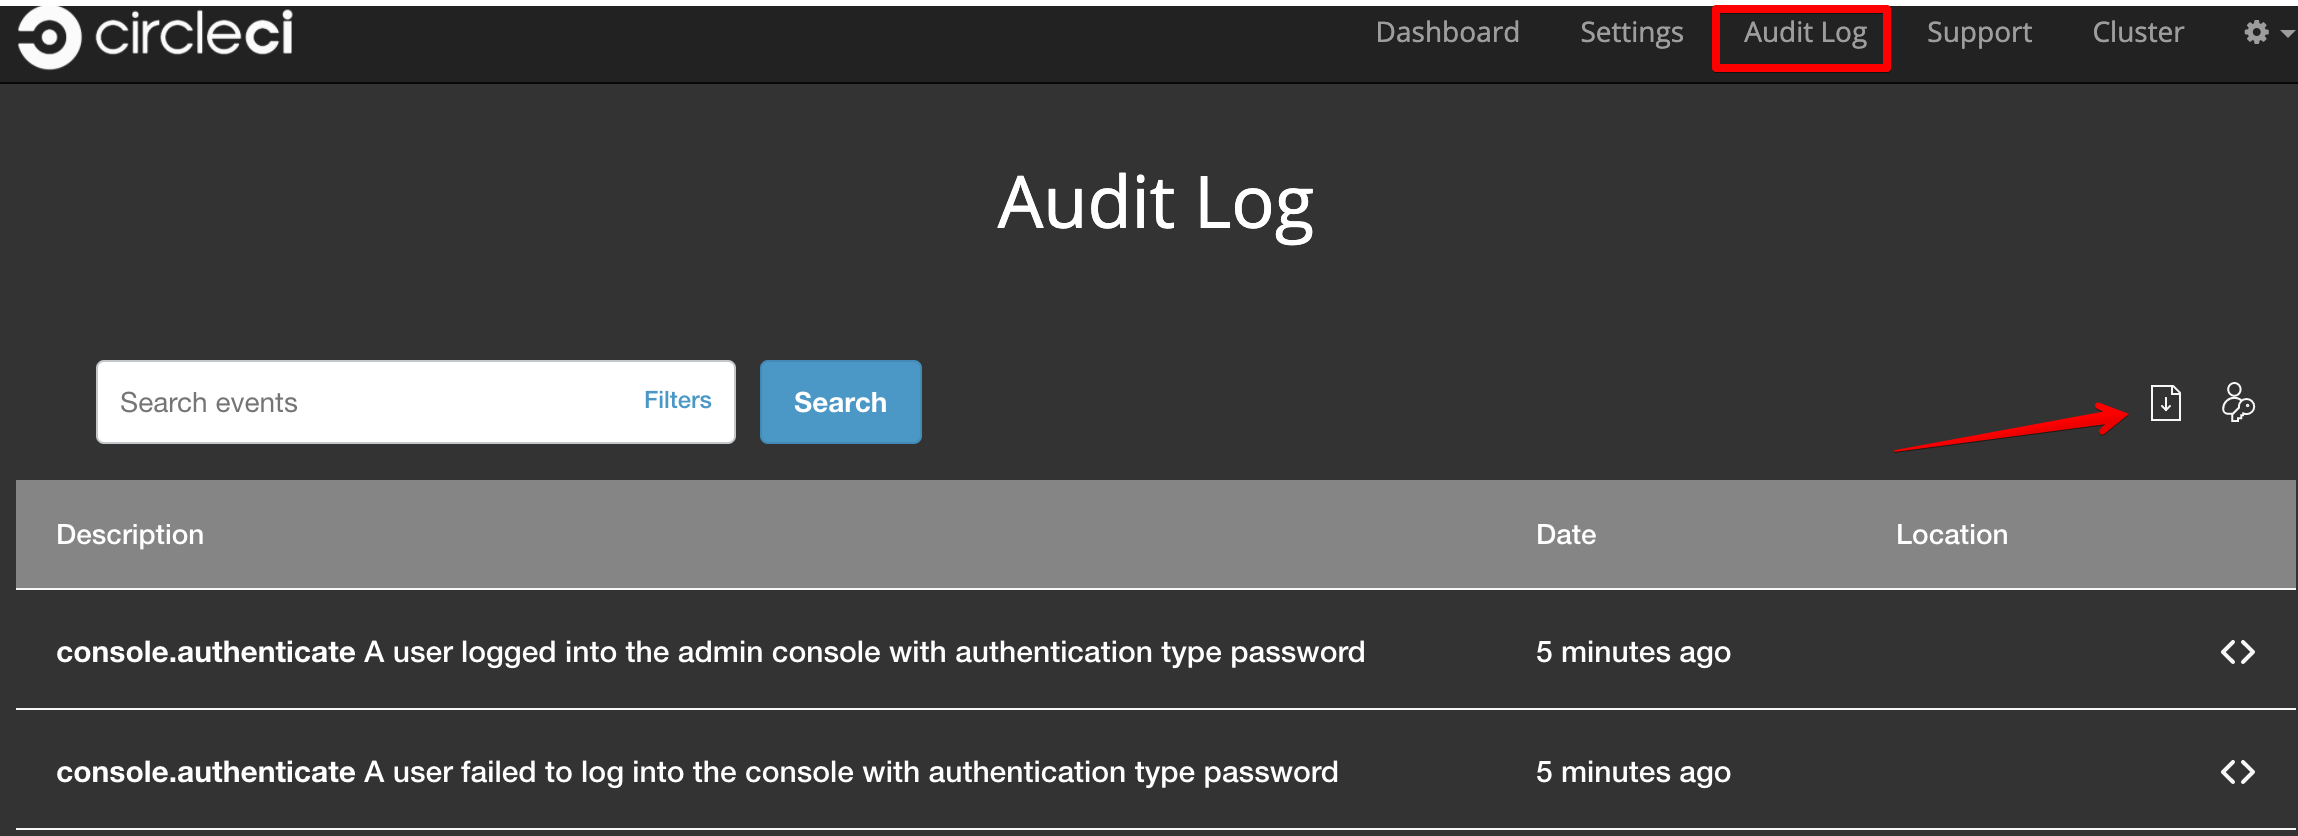
Task: Select the 'user failed to log into' event
Action: point(697,772)
